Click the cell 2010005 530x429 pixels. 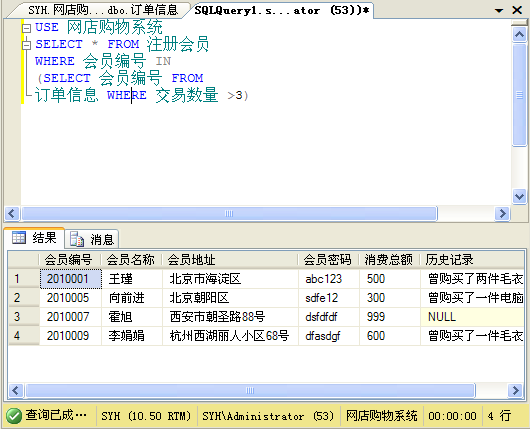(71, 298)
